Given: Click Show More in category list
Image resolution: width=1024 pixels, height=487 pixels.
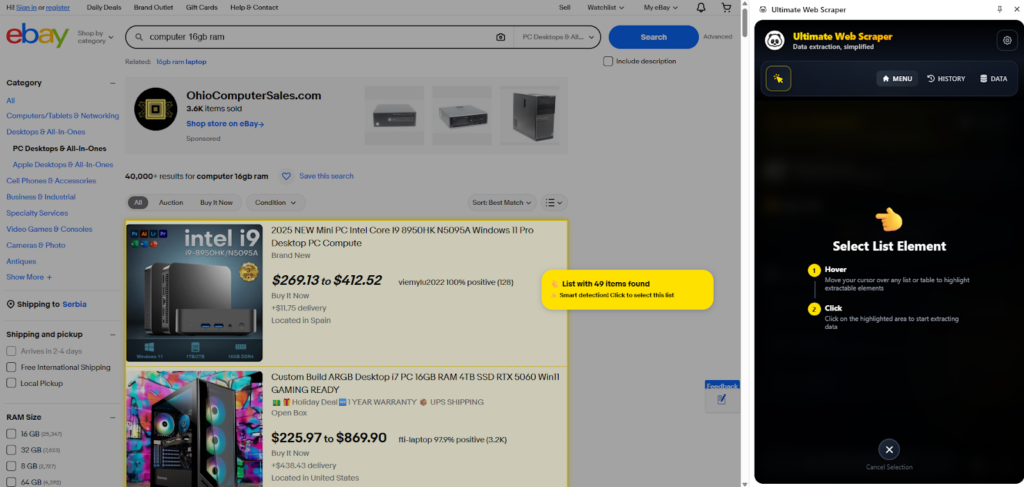Looking at the screenshot, I should click(x=29, y=277).
